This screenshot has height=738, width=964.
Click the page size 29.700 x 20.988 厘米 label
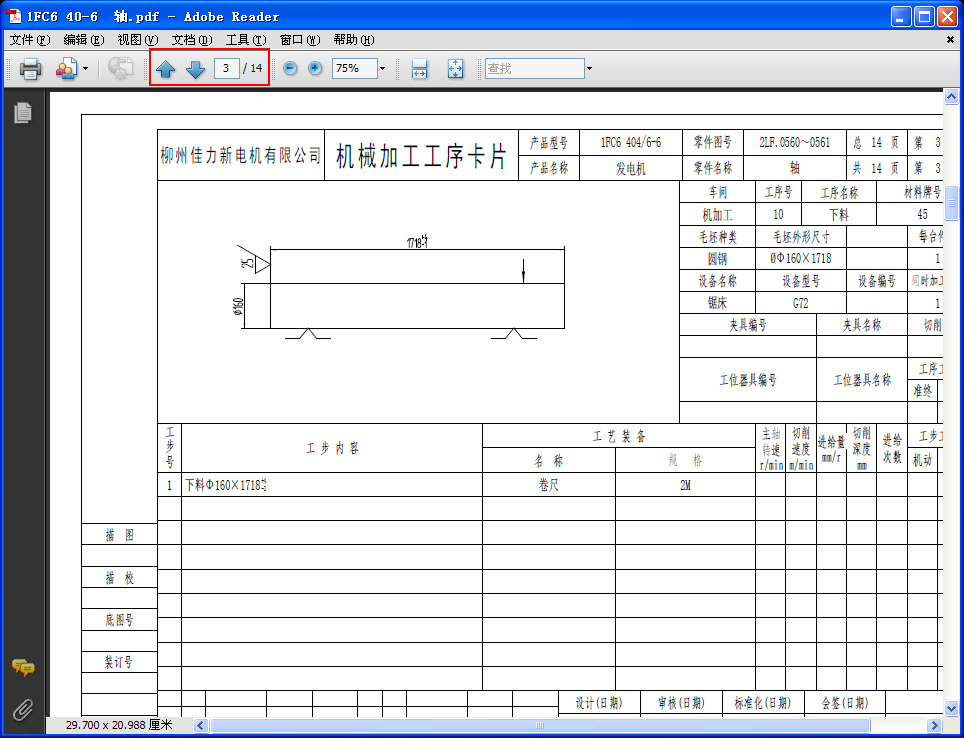(x=119, y=726)
